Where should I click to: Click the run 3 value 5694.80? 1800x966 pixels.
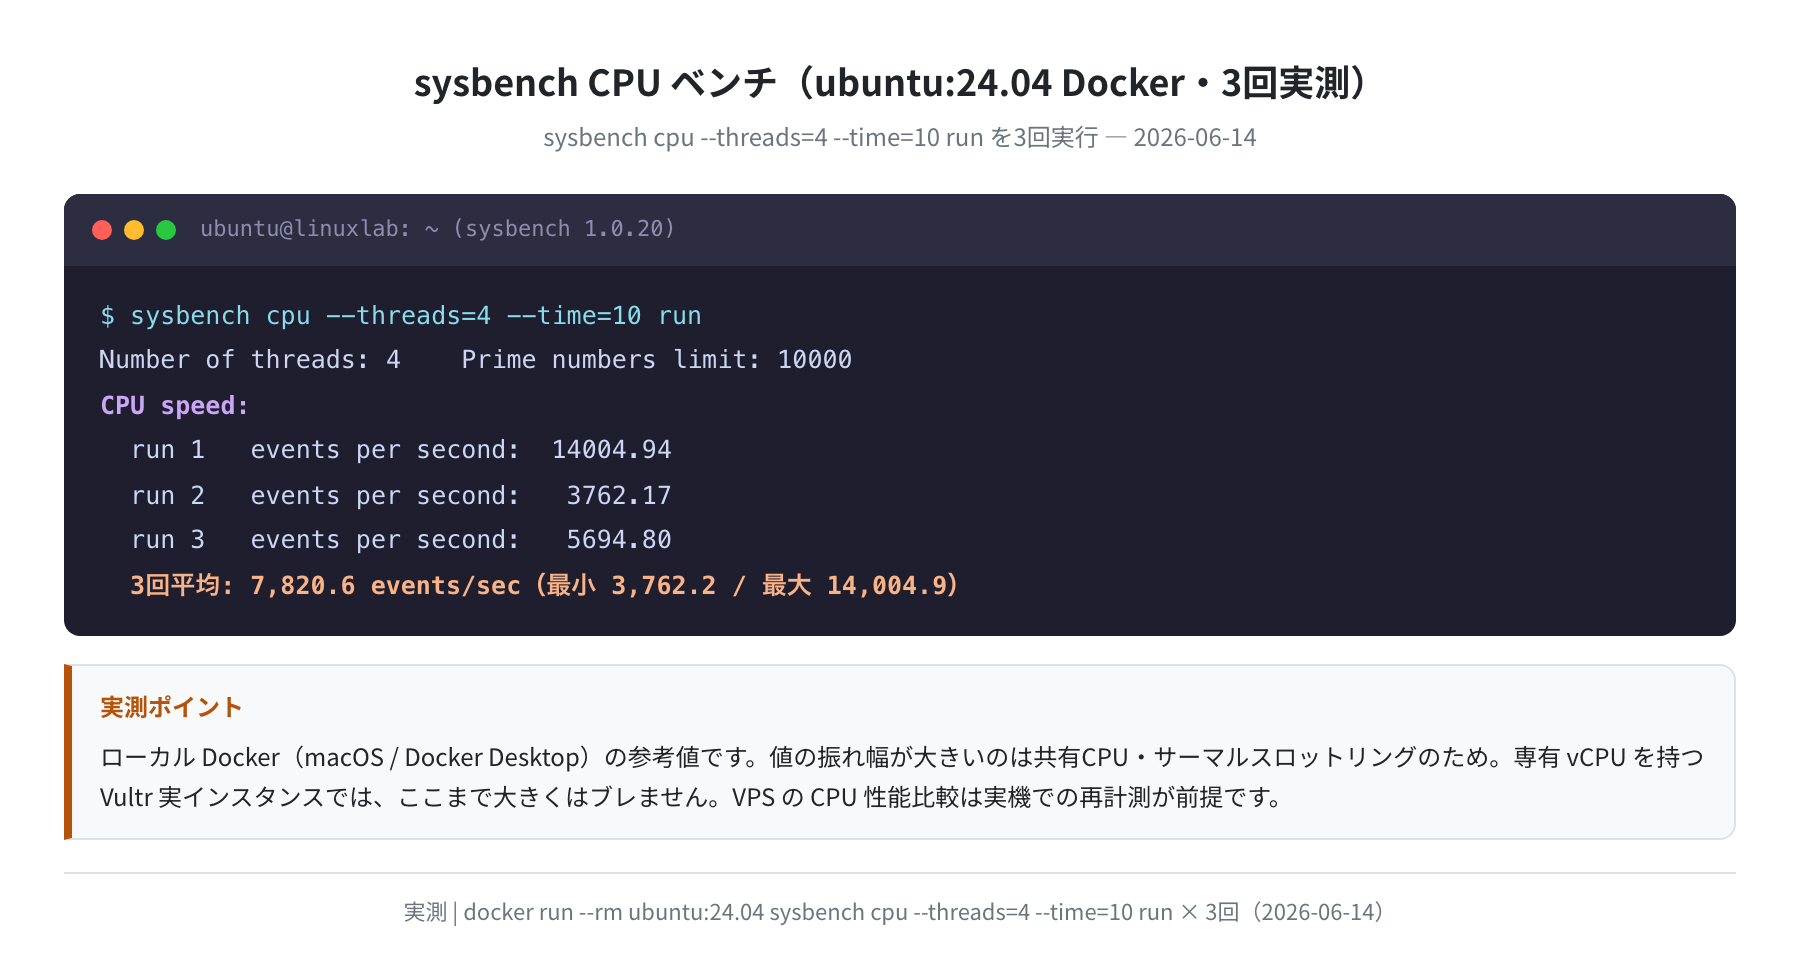click(x=619, y=540)
